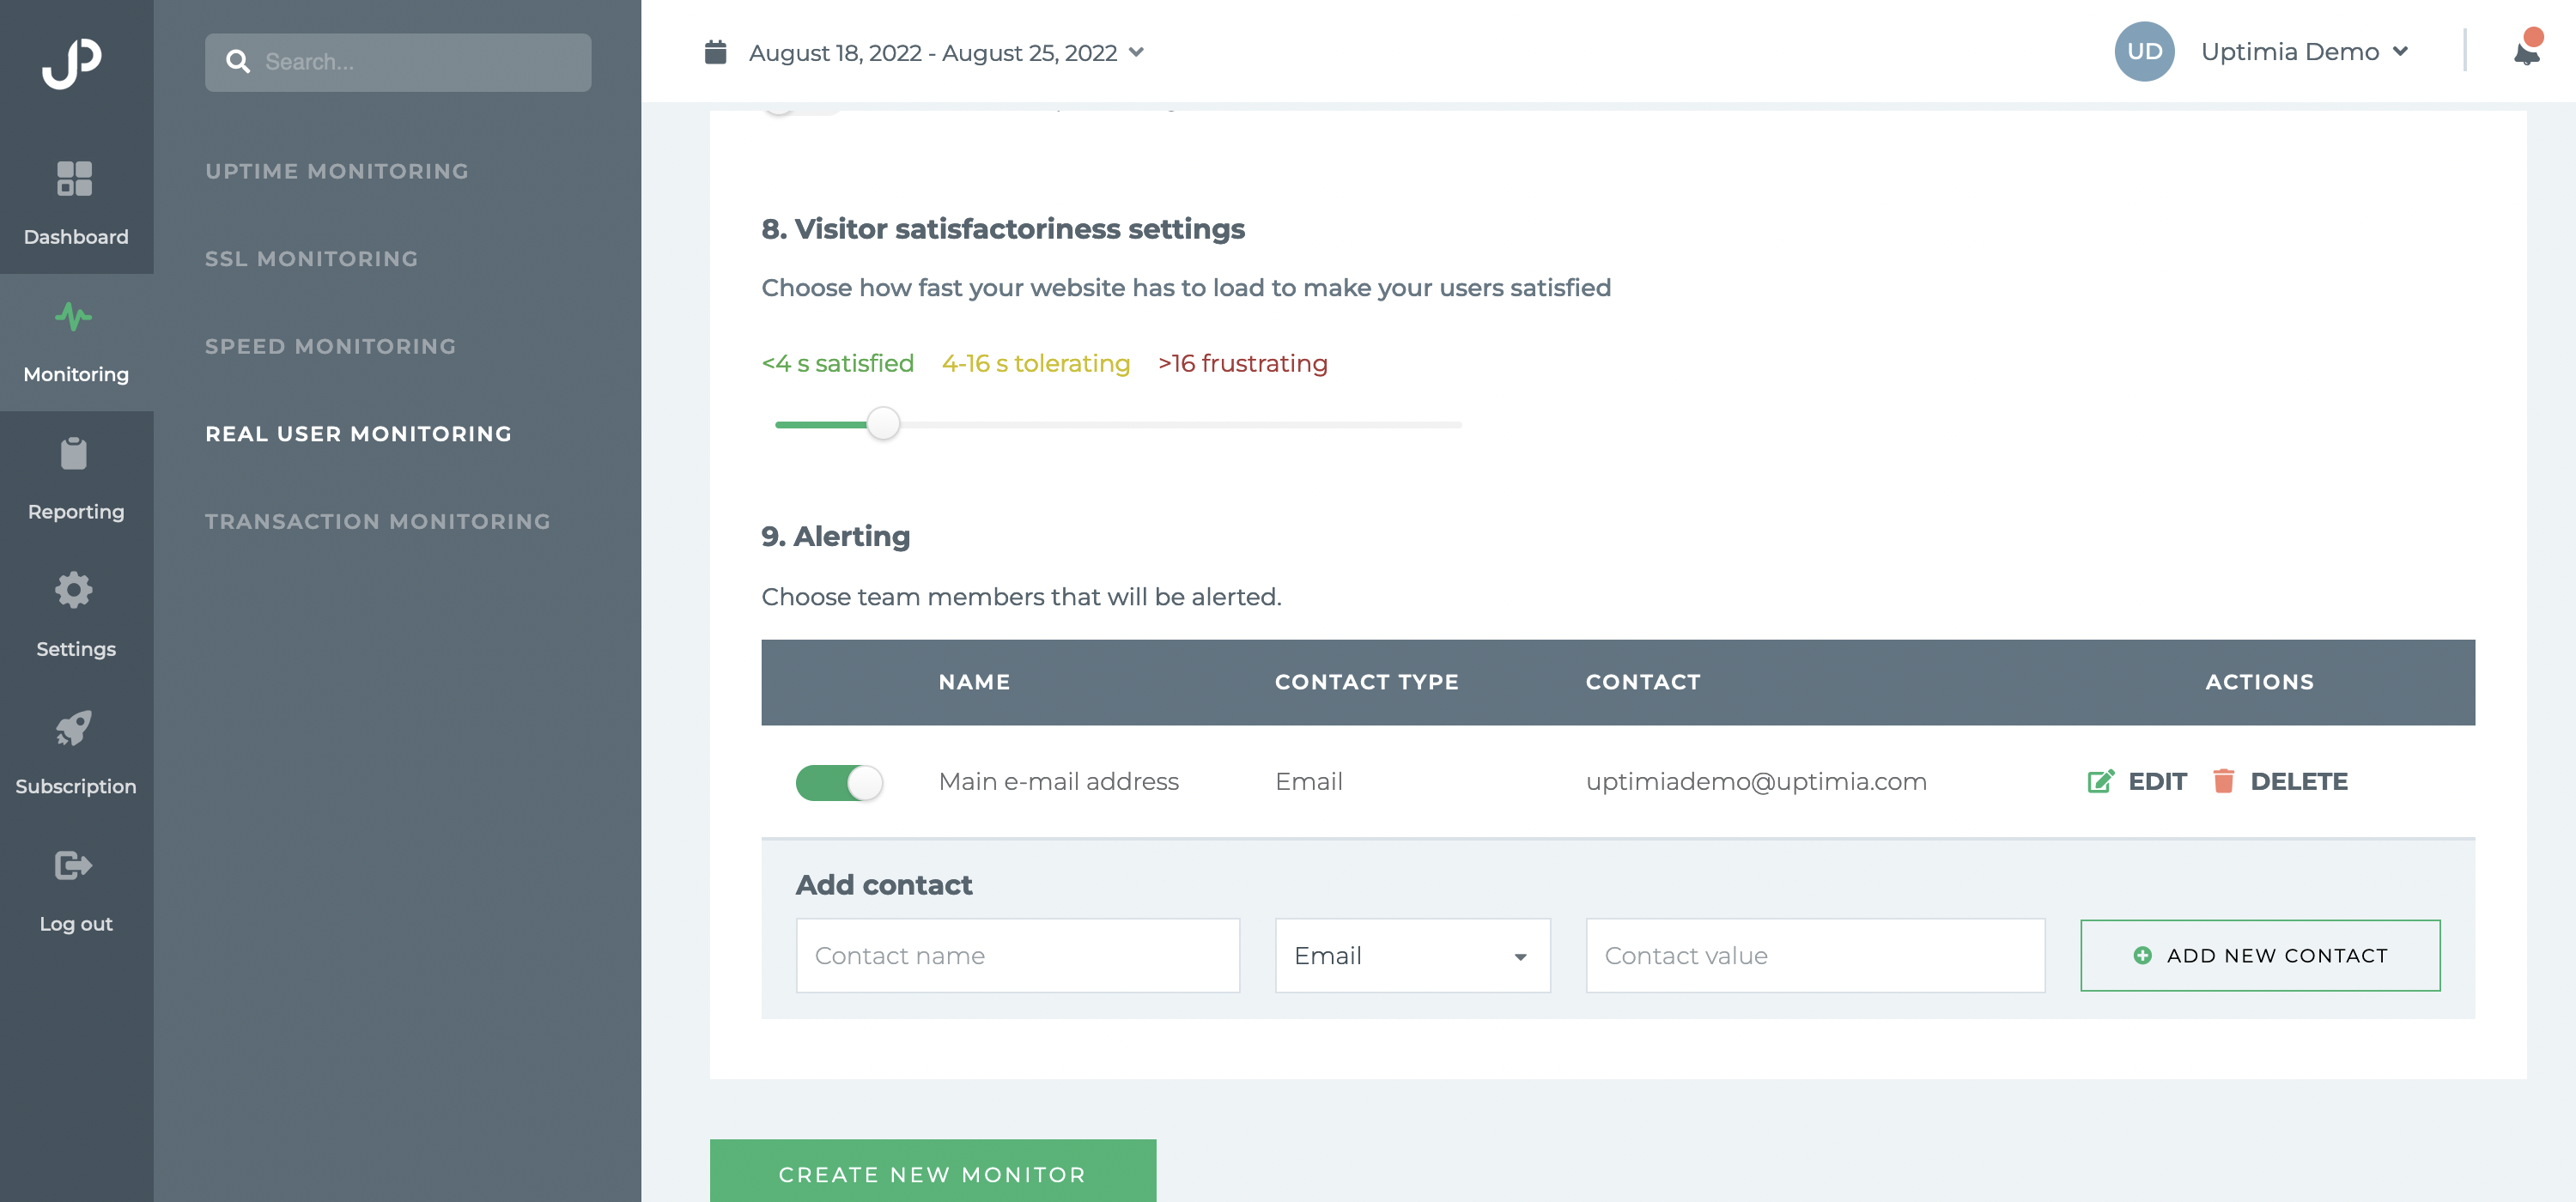Click the Subscription rocket icon
The width and height of the screenshot is (2576, 1202).
tap(74, 728)
